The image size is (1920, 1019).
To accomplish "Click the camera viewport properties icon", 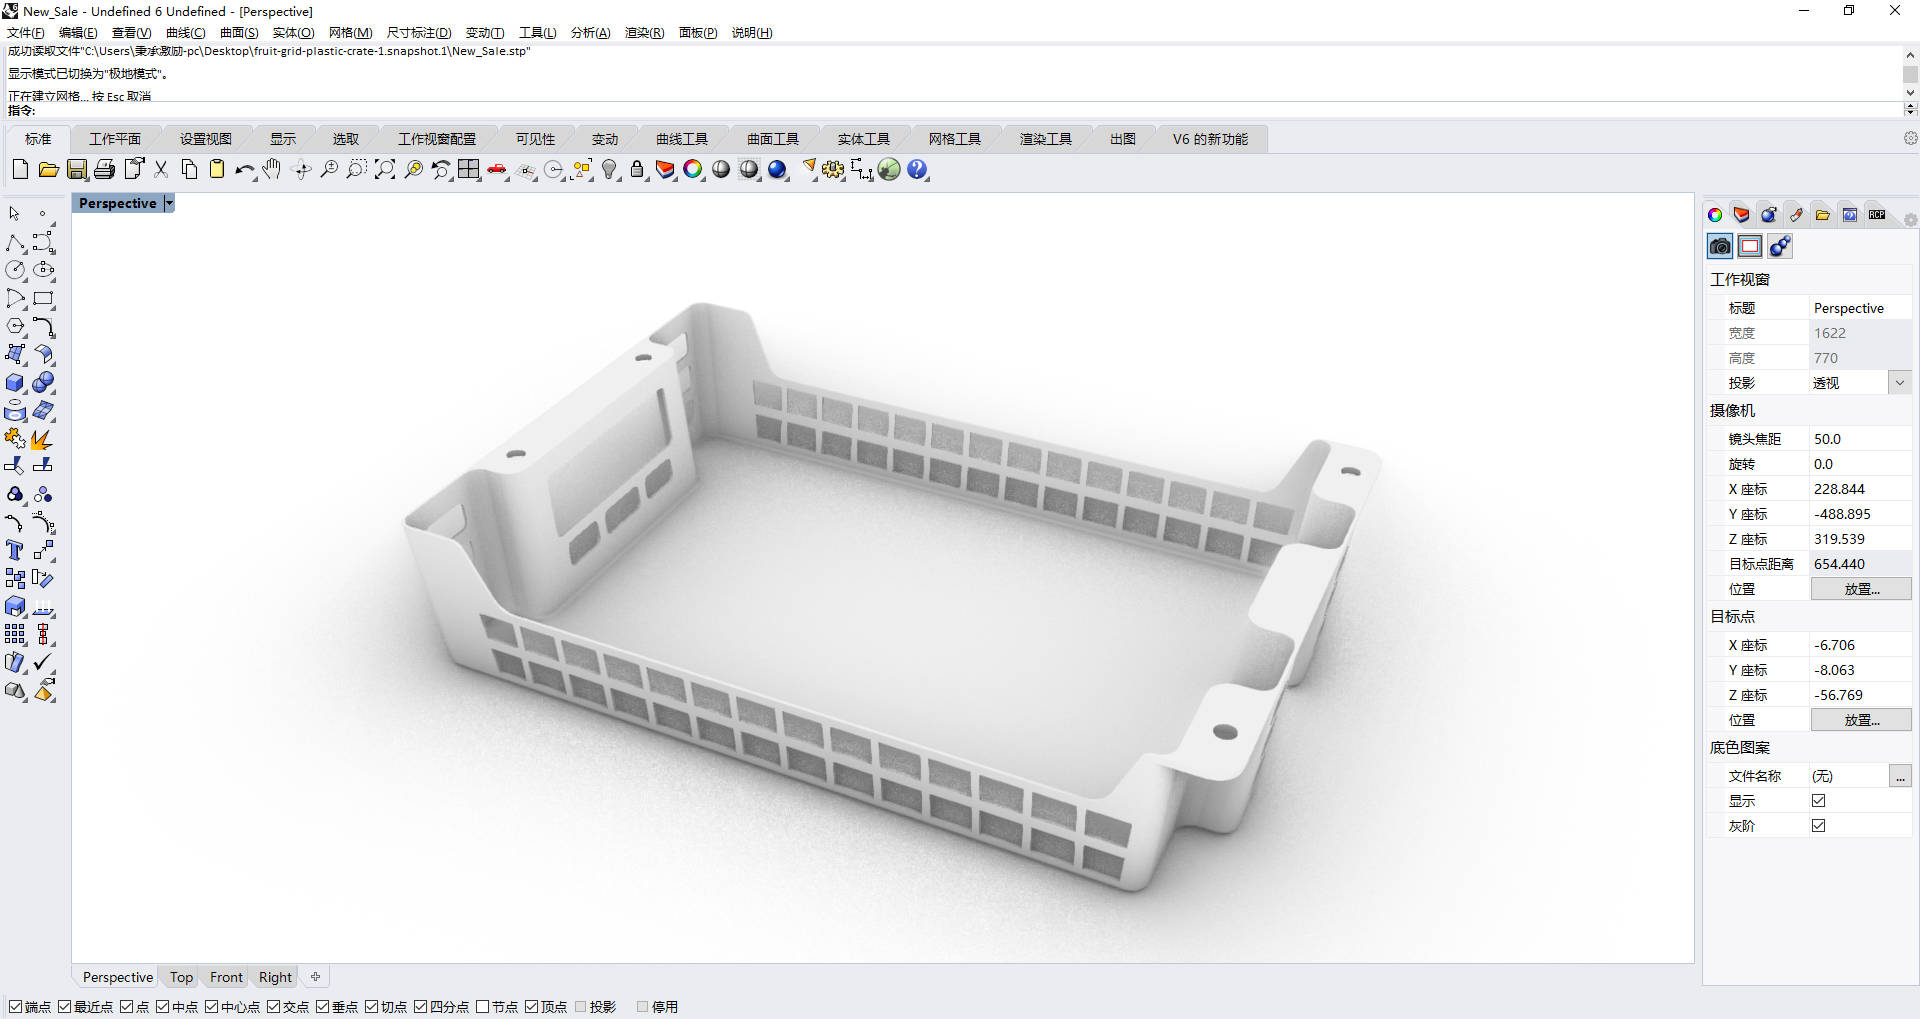I will 1720,246.
